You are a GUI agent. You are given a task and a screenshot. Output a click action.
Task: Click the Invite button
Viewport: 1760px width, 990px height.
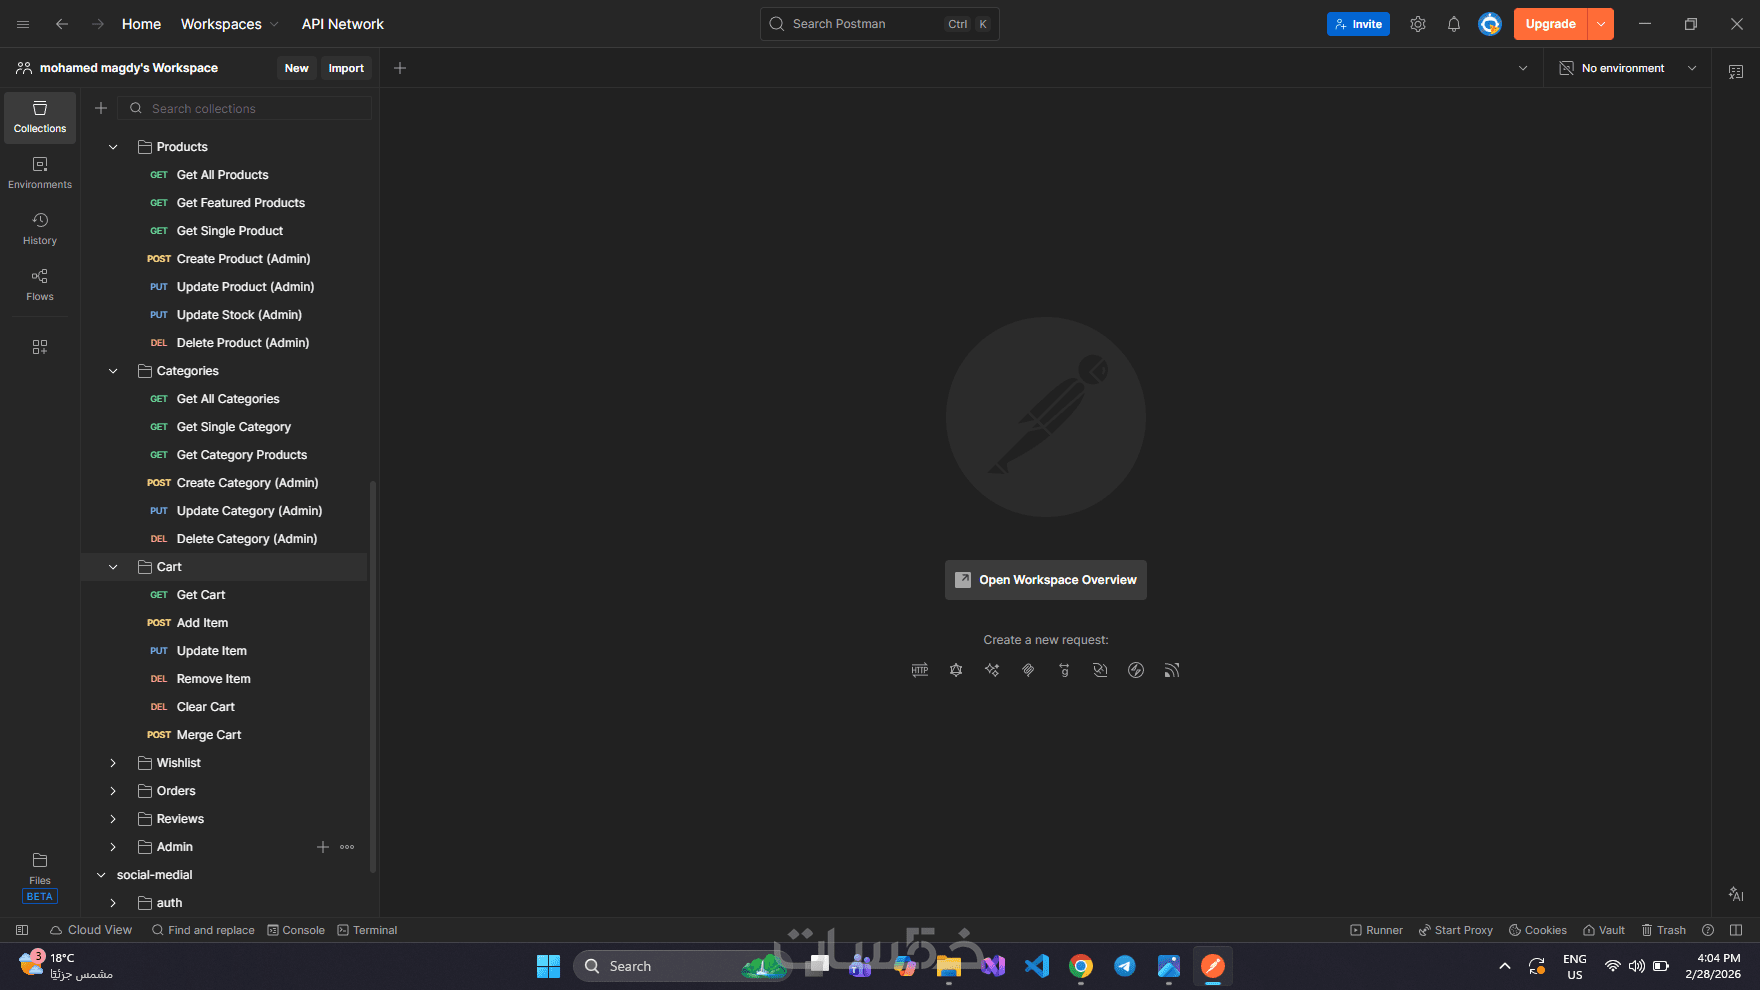coord(1358,24)
